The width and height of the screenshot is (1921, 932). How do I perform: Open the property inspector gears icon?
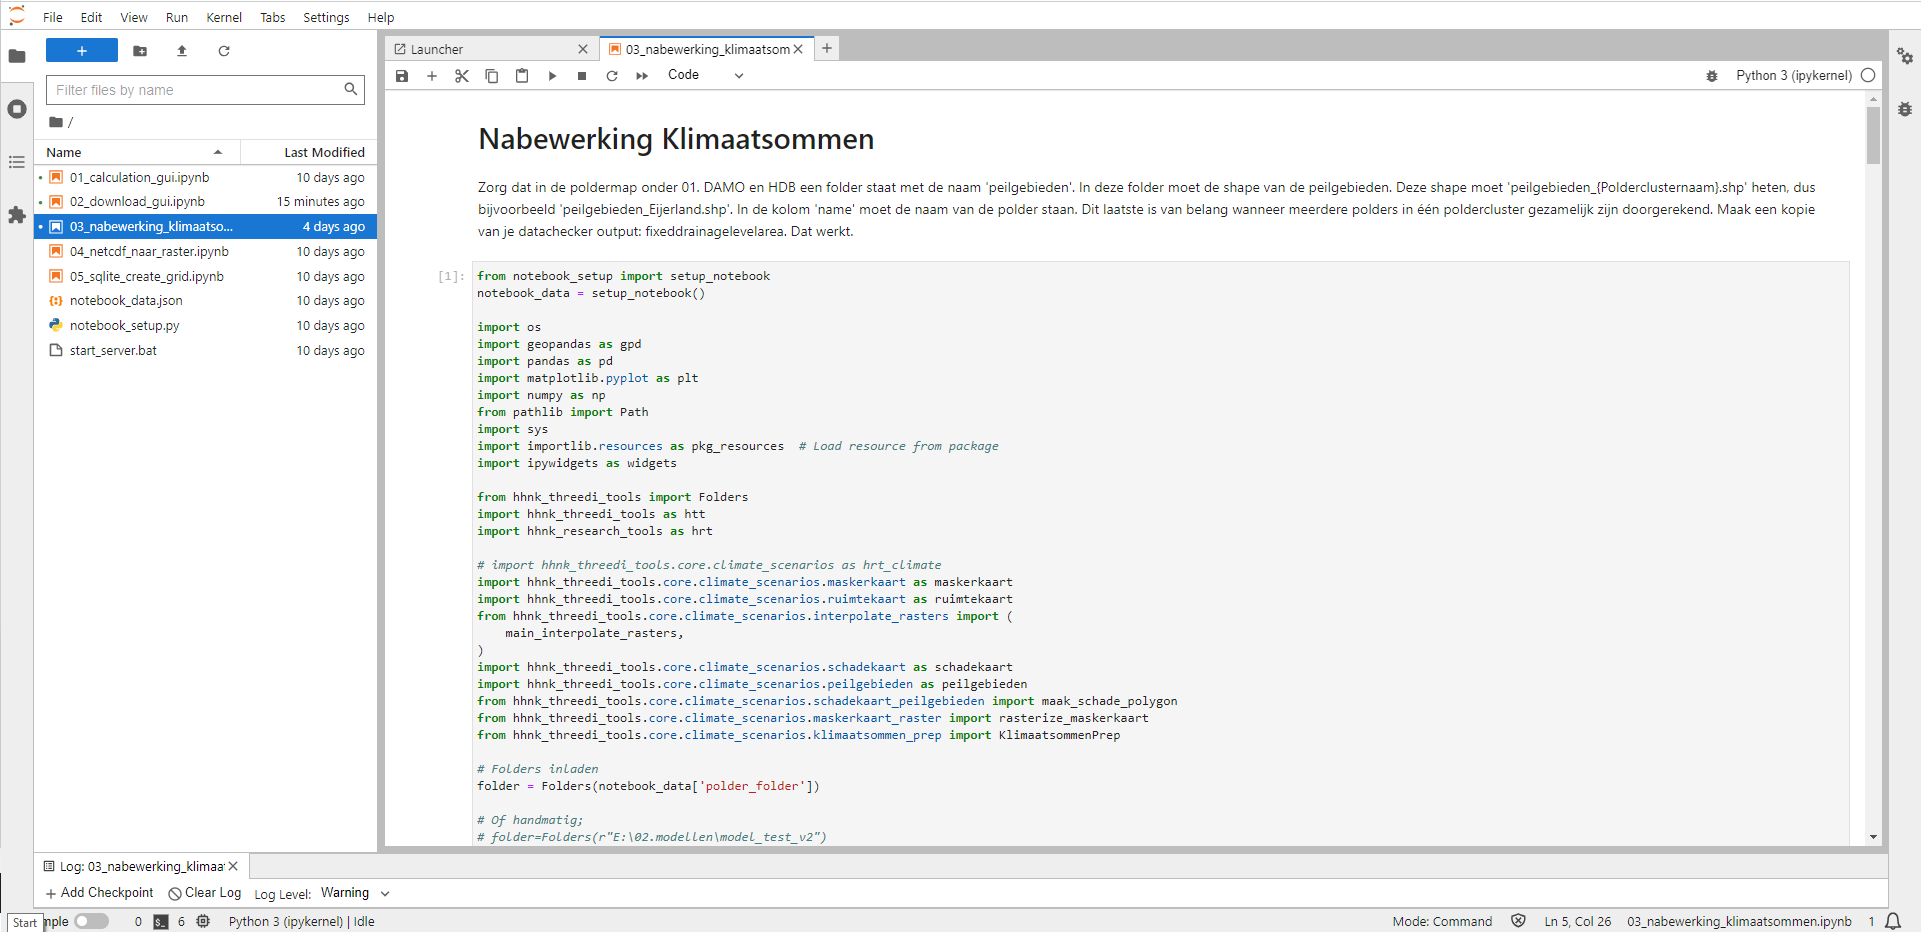point(1905,57)
